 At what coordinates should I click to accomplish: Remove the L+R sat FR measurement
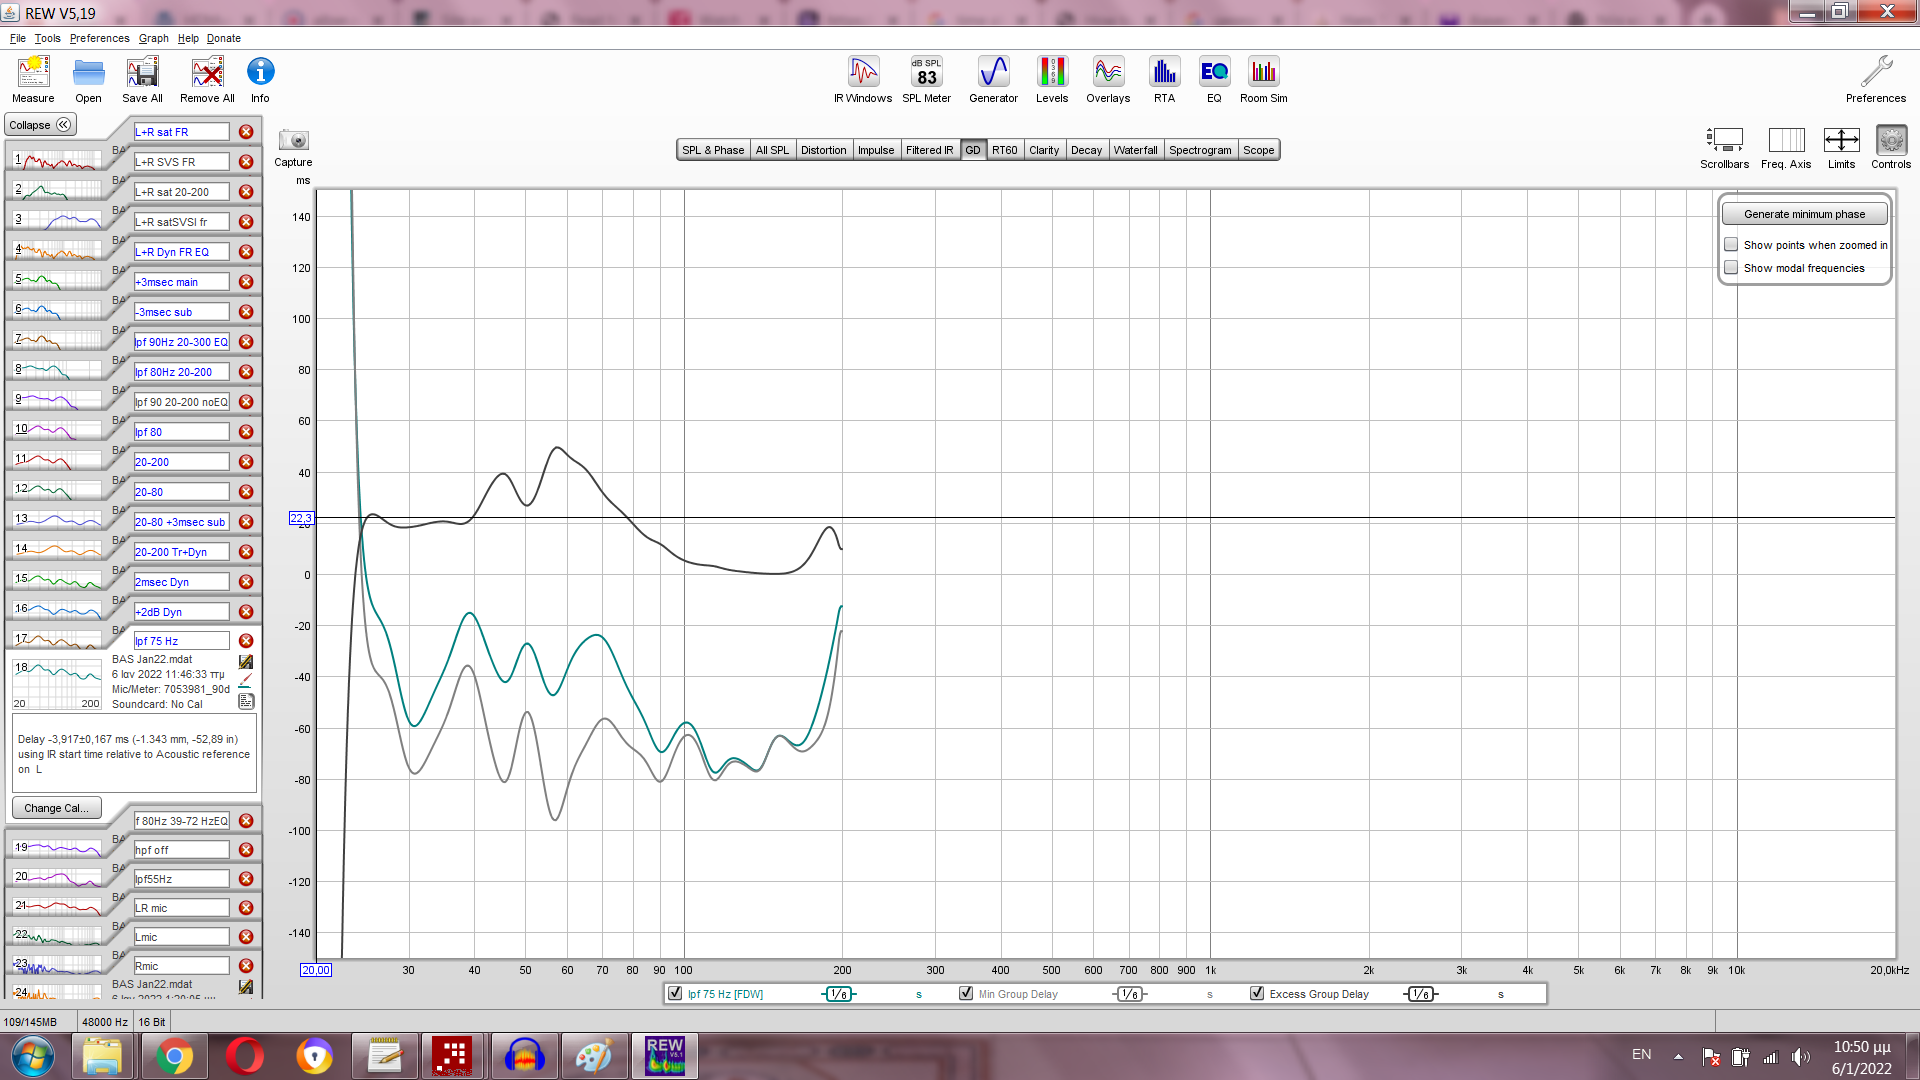246,132
